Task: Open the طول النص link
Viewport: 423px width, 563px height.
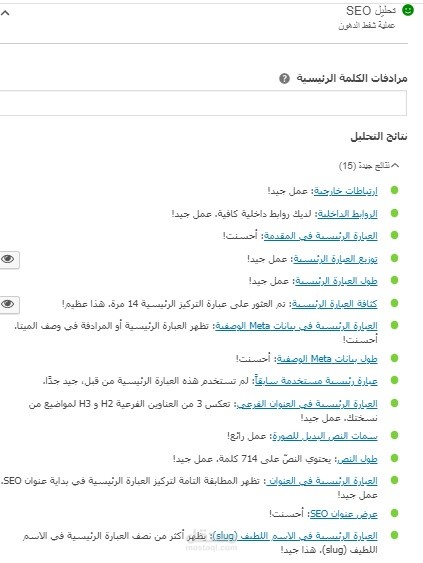Action: tap(357, 459)
